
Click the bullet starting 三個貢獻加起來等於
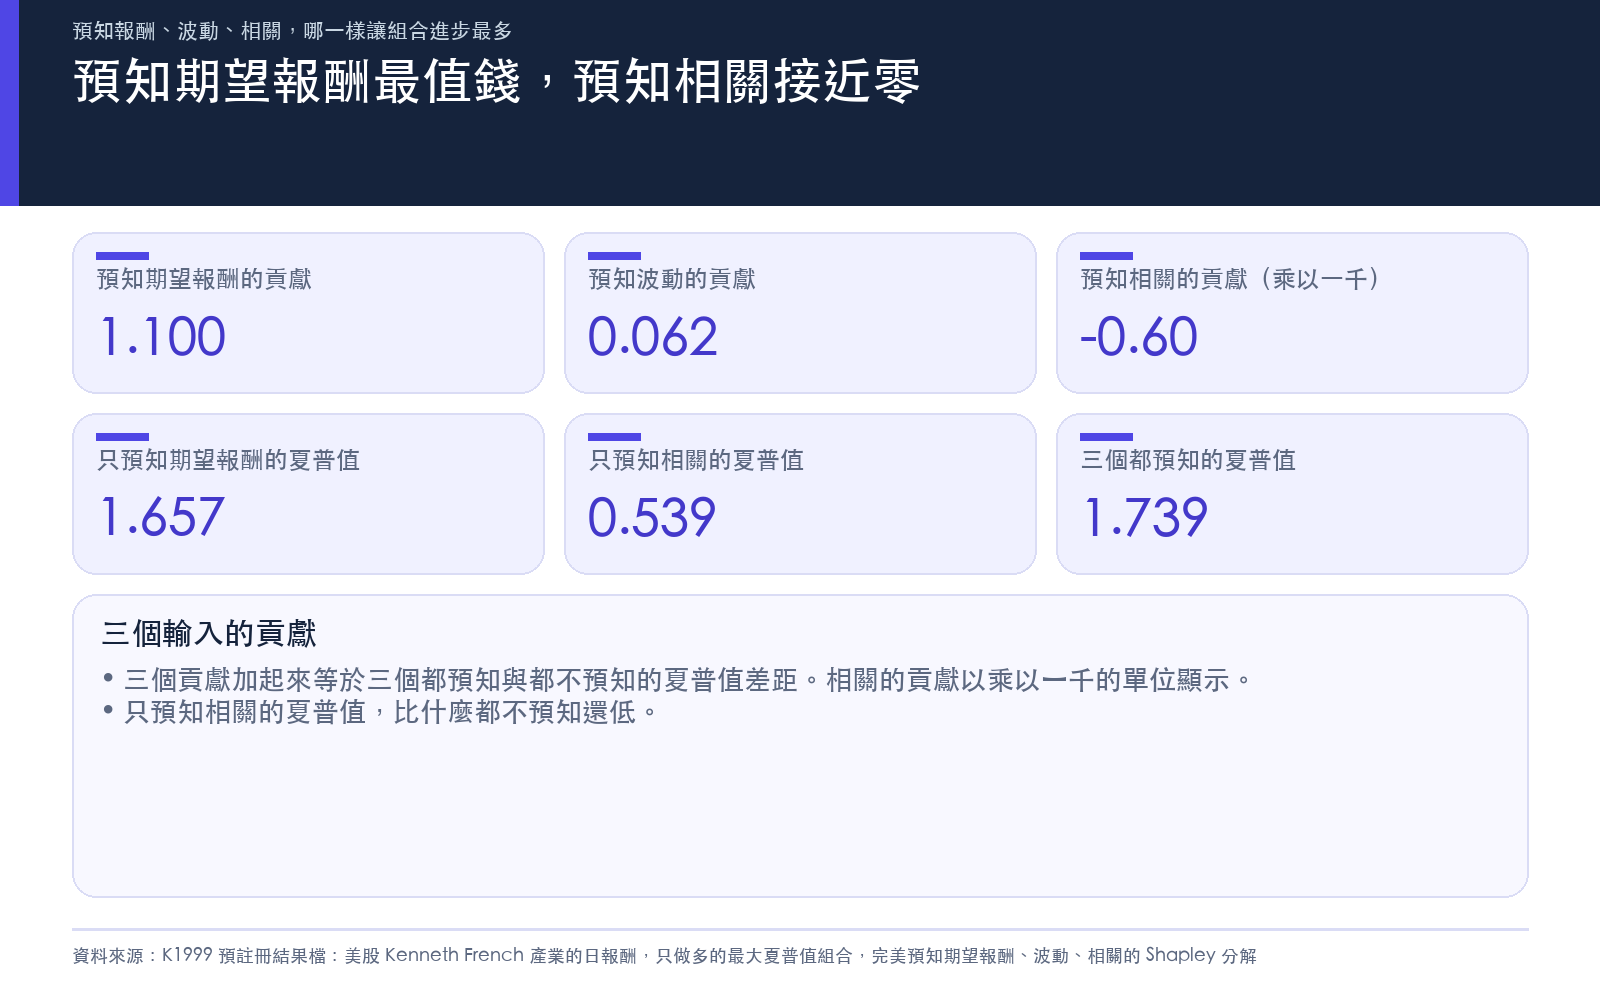[677, 680]
